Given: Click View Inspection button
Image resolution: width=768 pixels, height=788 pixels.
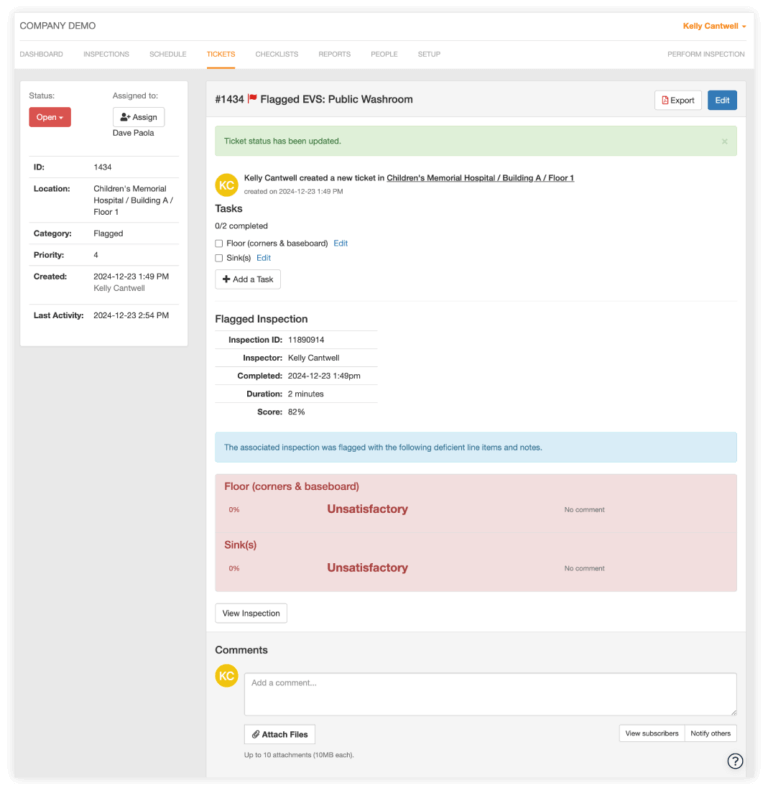Looking at the screenshot, I should [251, 613].
